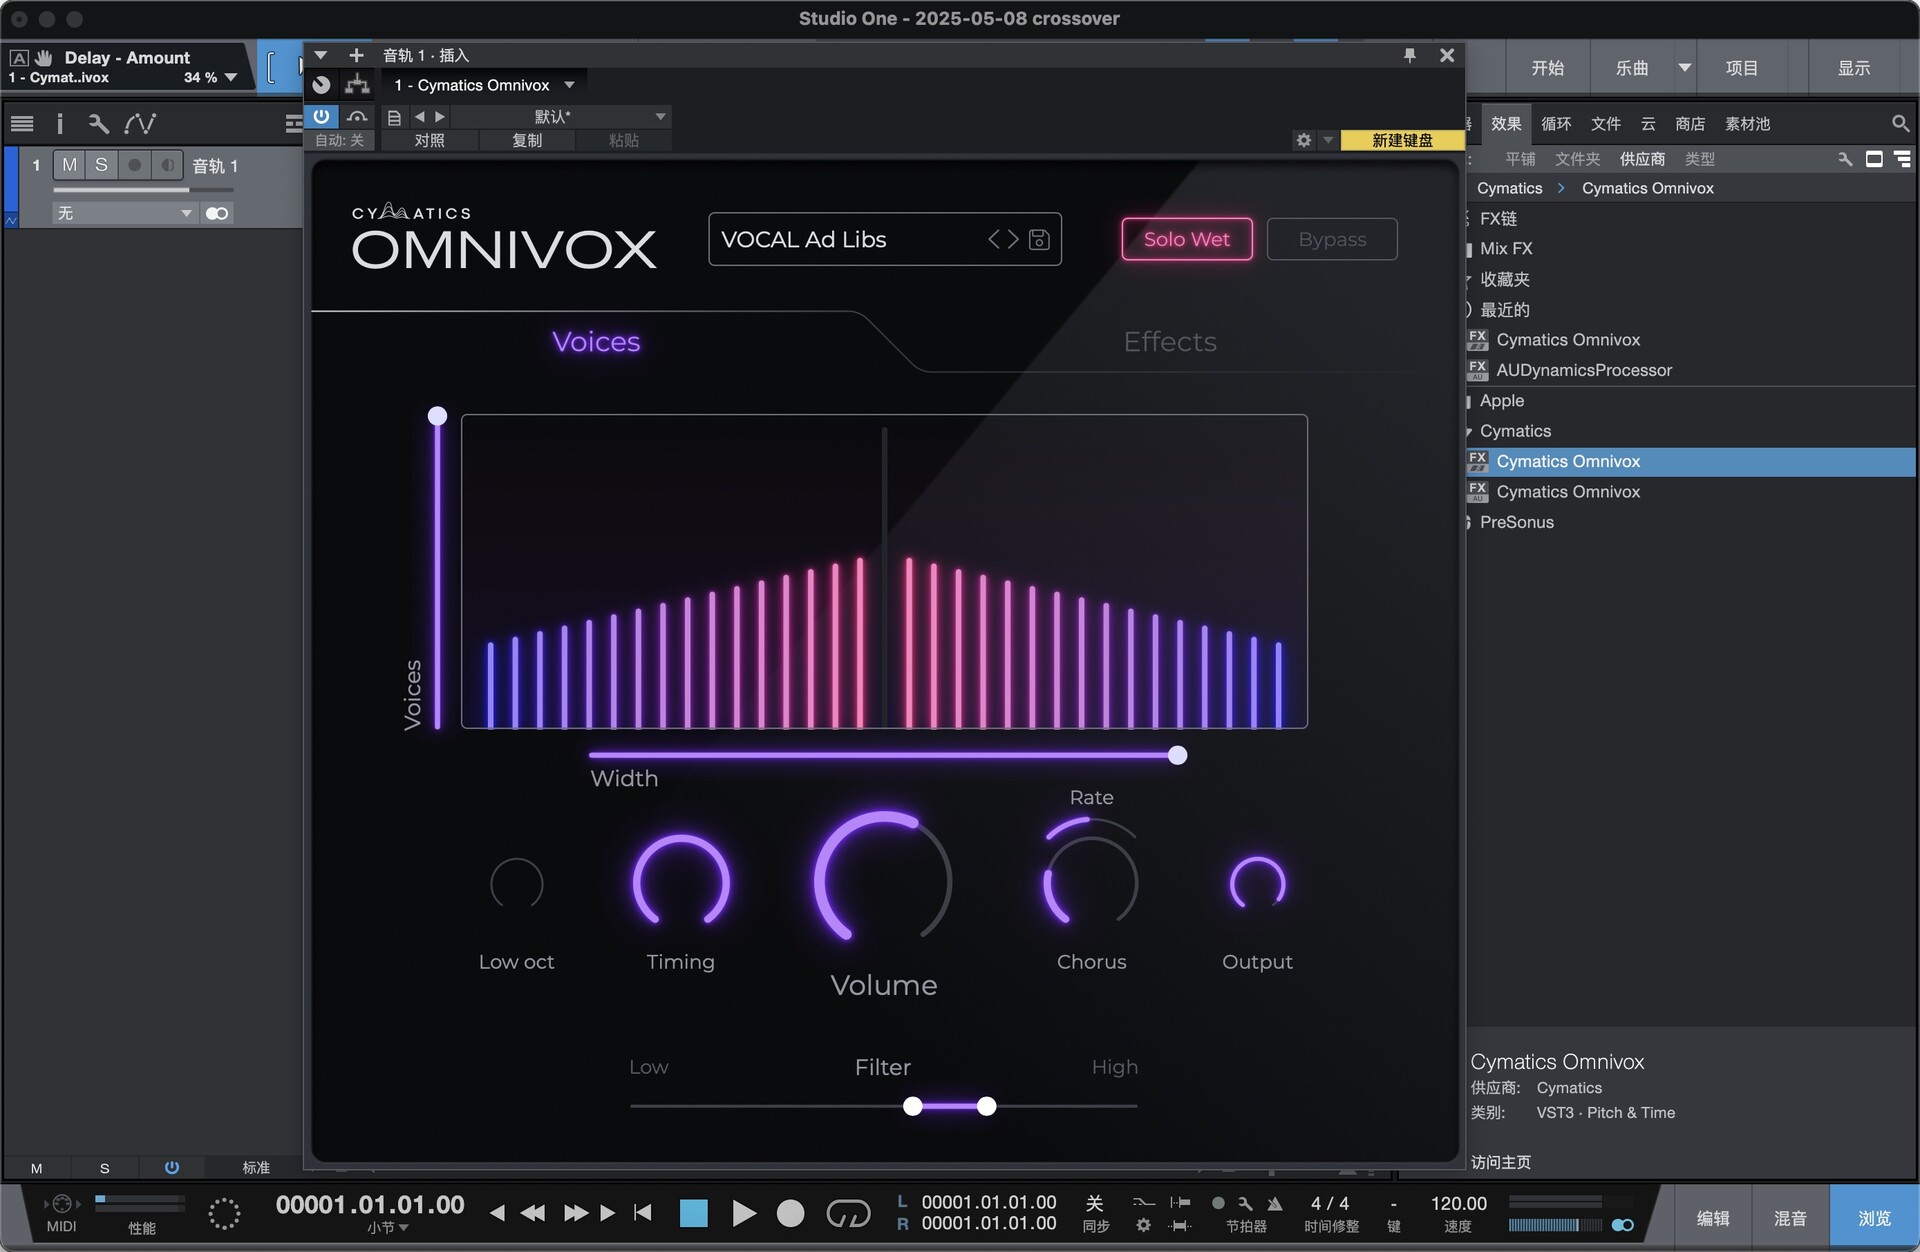Save the Omnivox preset with disk icon
The image size is (1920, 1252).
(1039, 239)
